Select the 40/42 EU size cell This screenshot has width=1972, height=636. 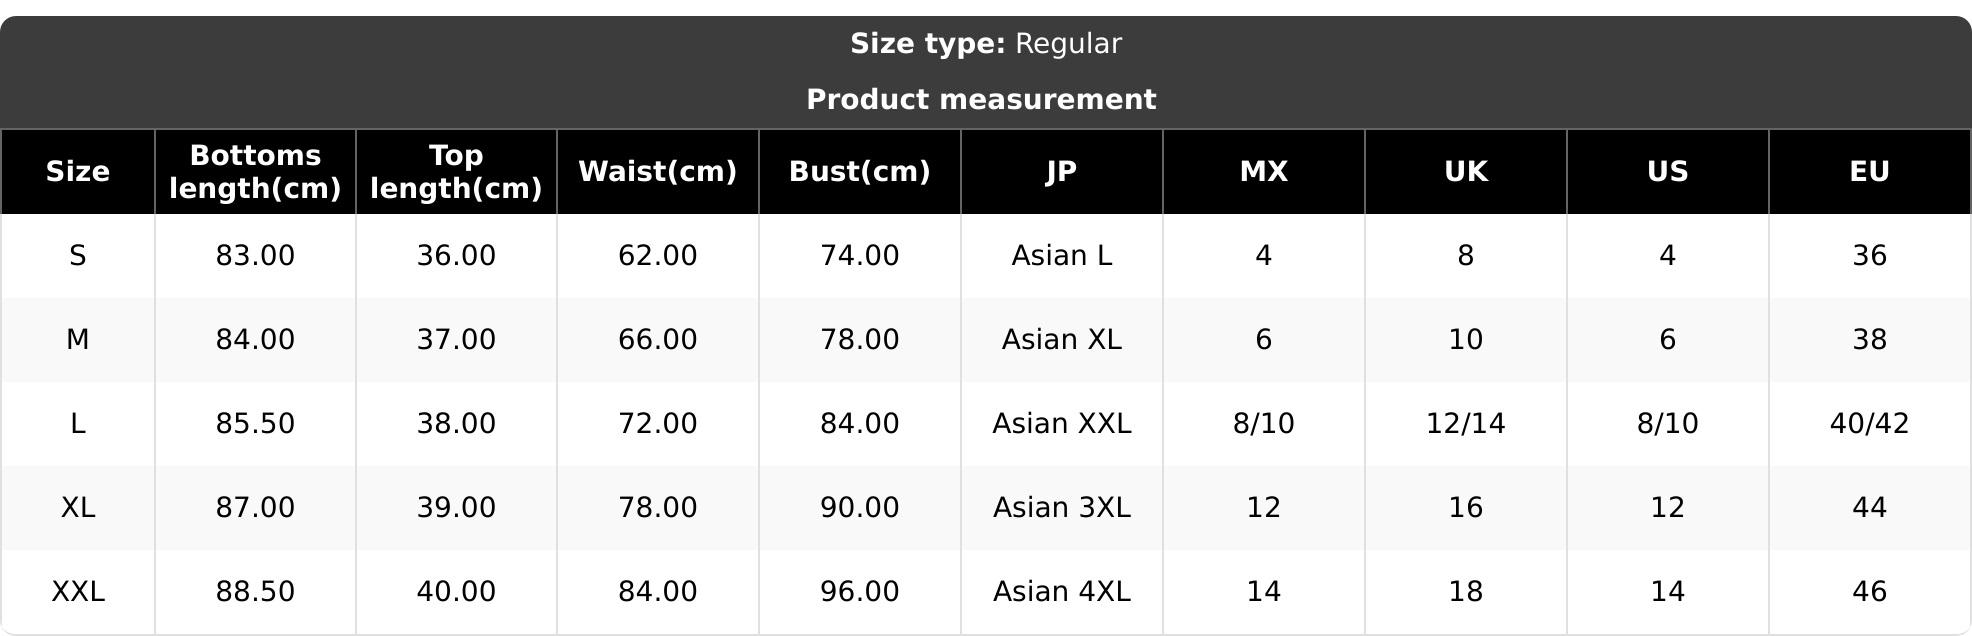pyautogui.click(x=1870, y=424)
